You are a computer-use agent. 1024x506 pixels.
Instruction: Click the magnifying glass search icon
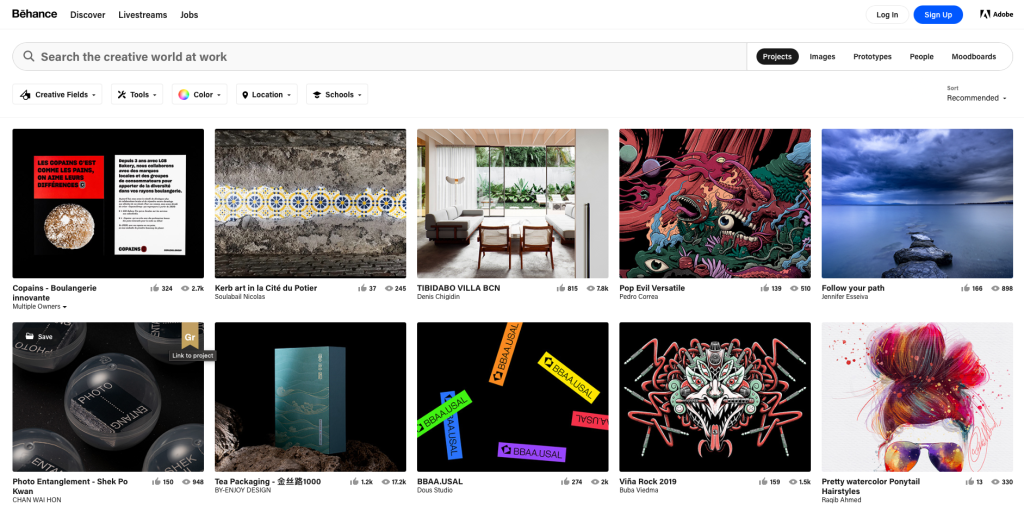coord(29,57)
